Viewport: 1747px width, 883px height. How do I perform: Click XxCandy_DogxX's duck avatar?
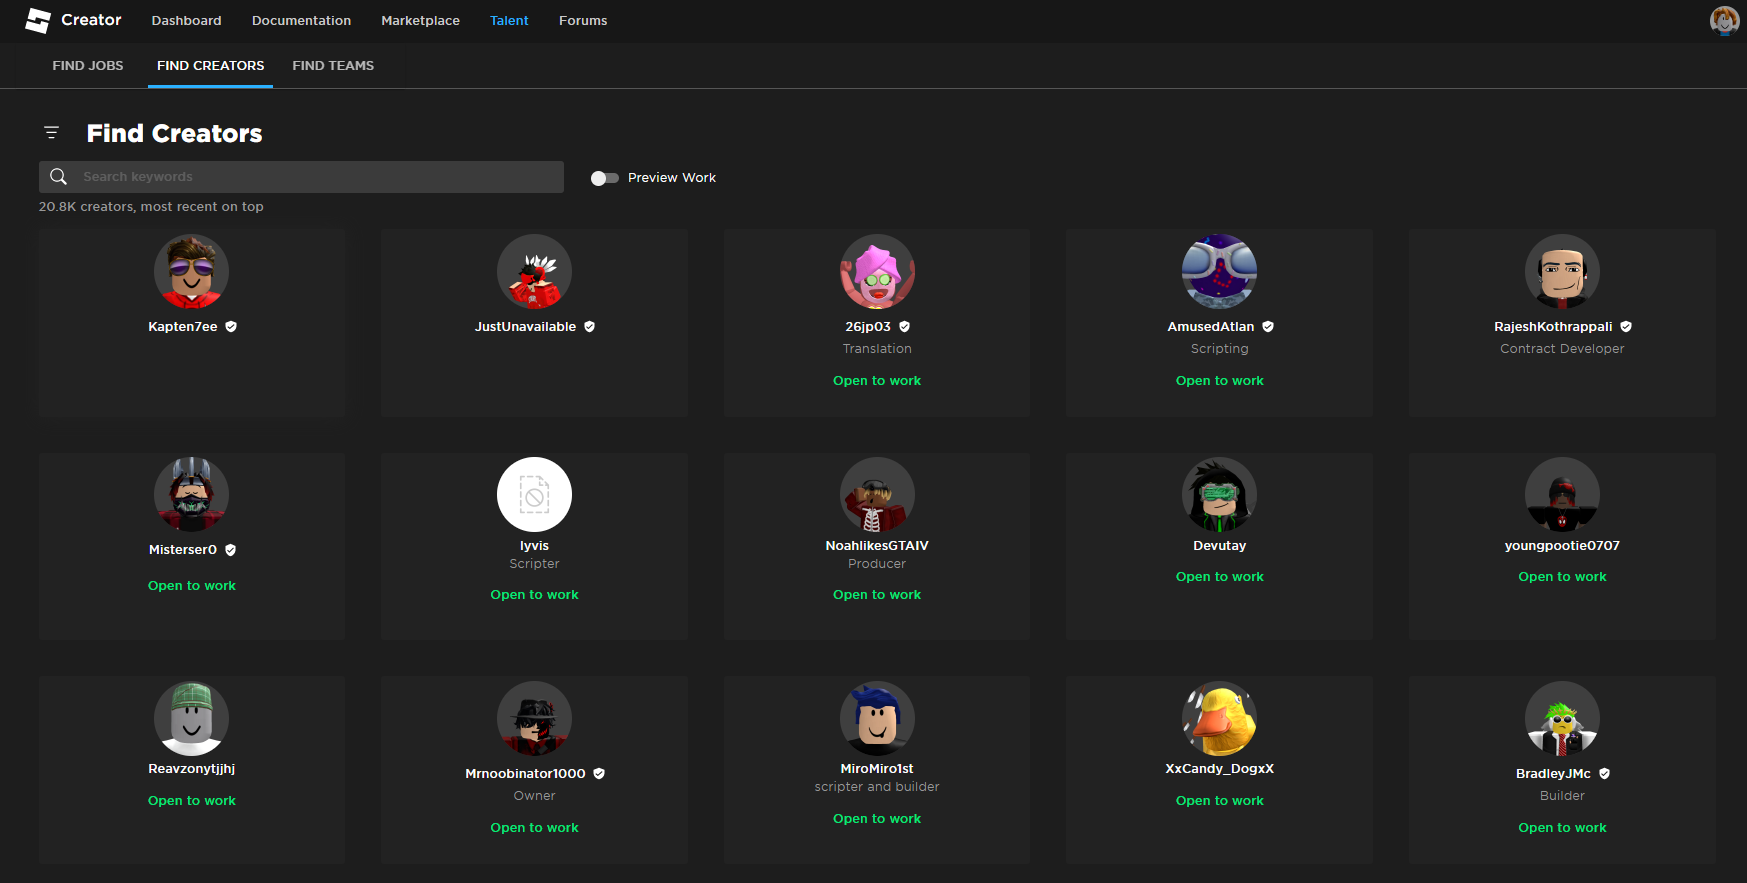(x=1219, y=719)
